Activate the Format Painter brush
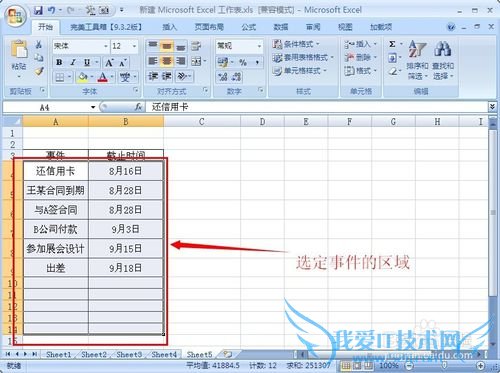 coord(39,71)
